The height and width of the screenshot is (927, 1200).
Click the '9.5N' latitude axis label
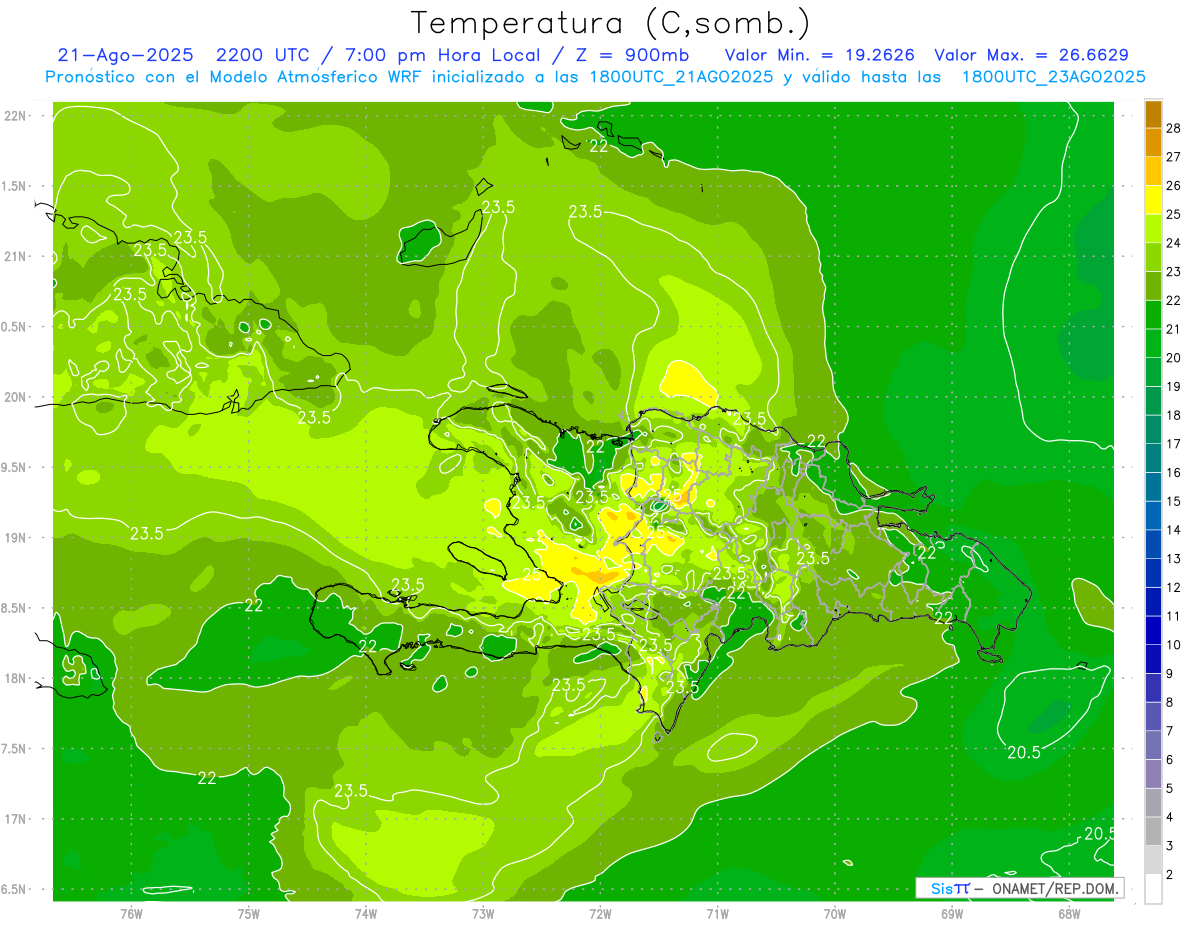point(14,467)
